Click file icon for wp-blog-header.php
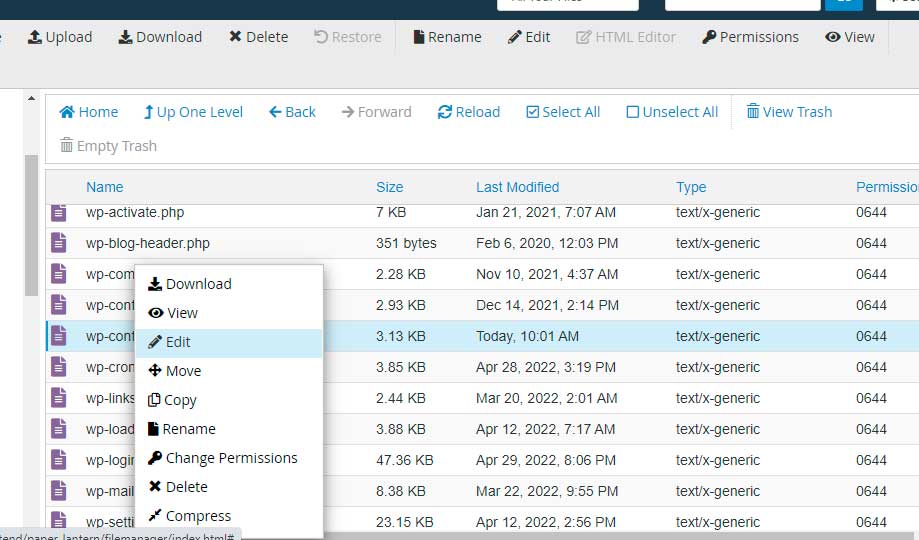The height and width of the screenshot is (540, 919). pos(59,243)
